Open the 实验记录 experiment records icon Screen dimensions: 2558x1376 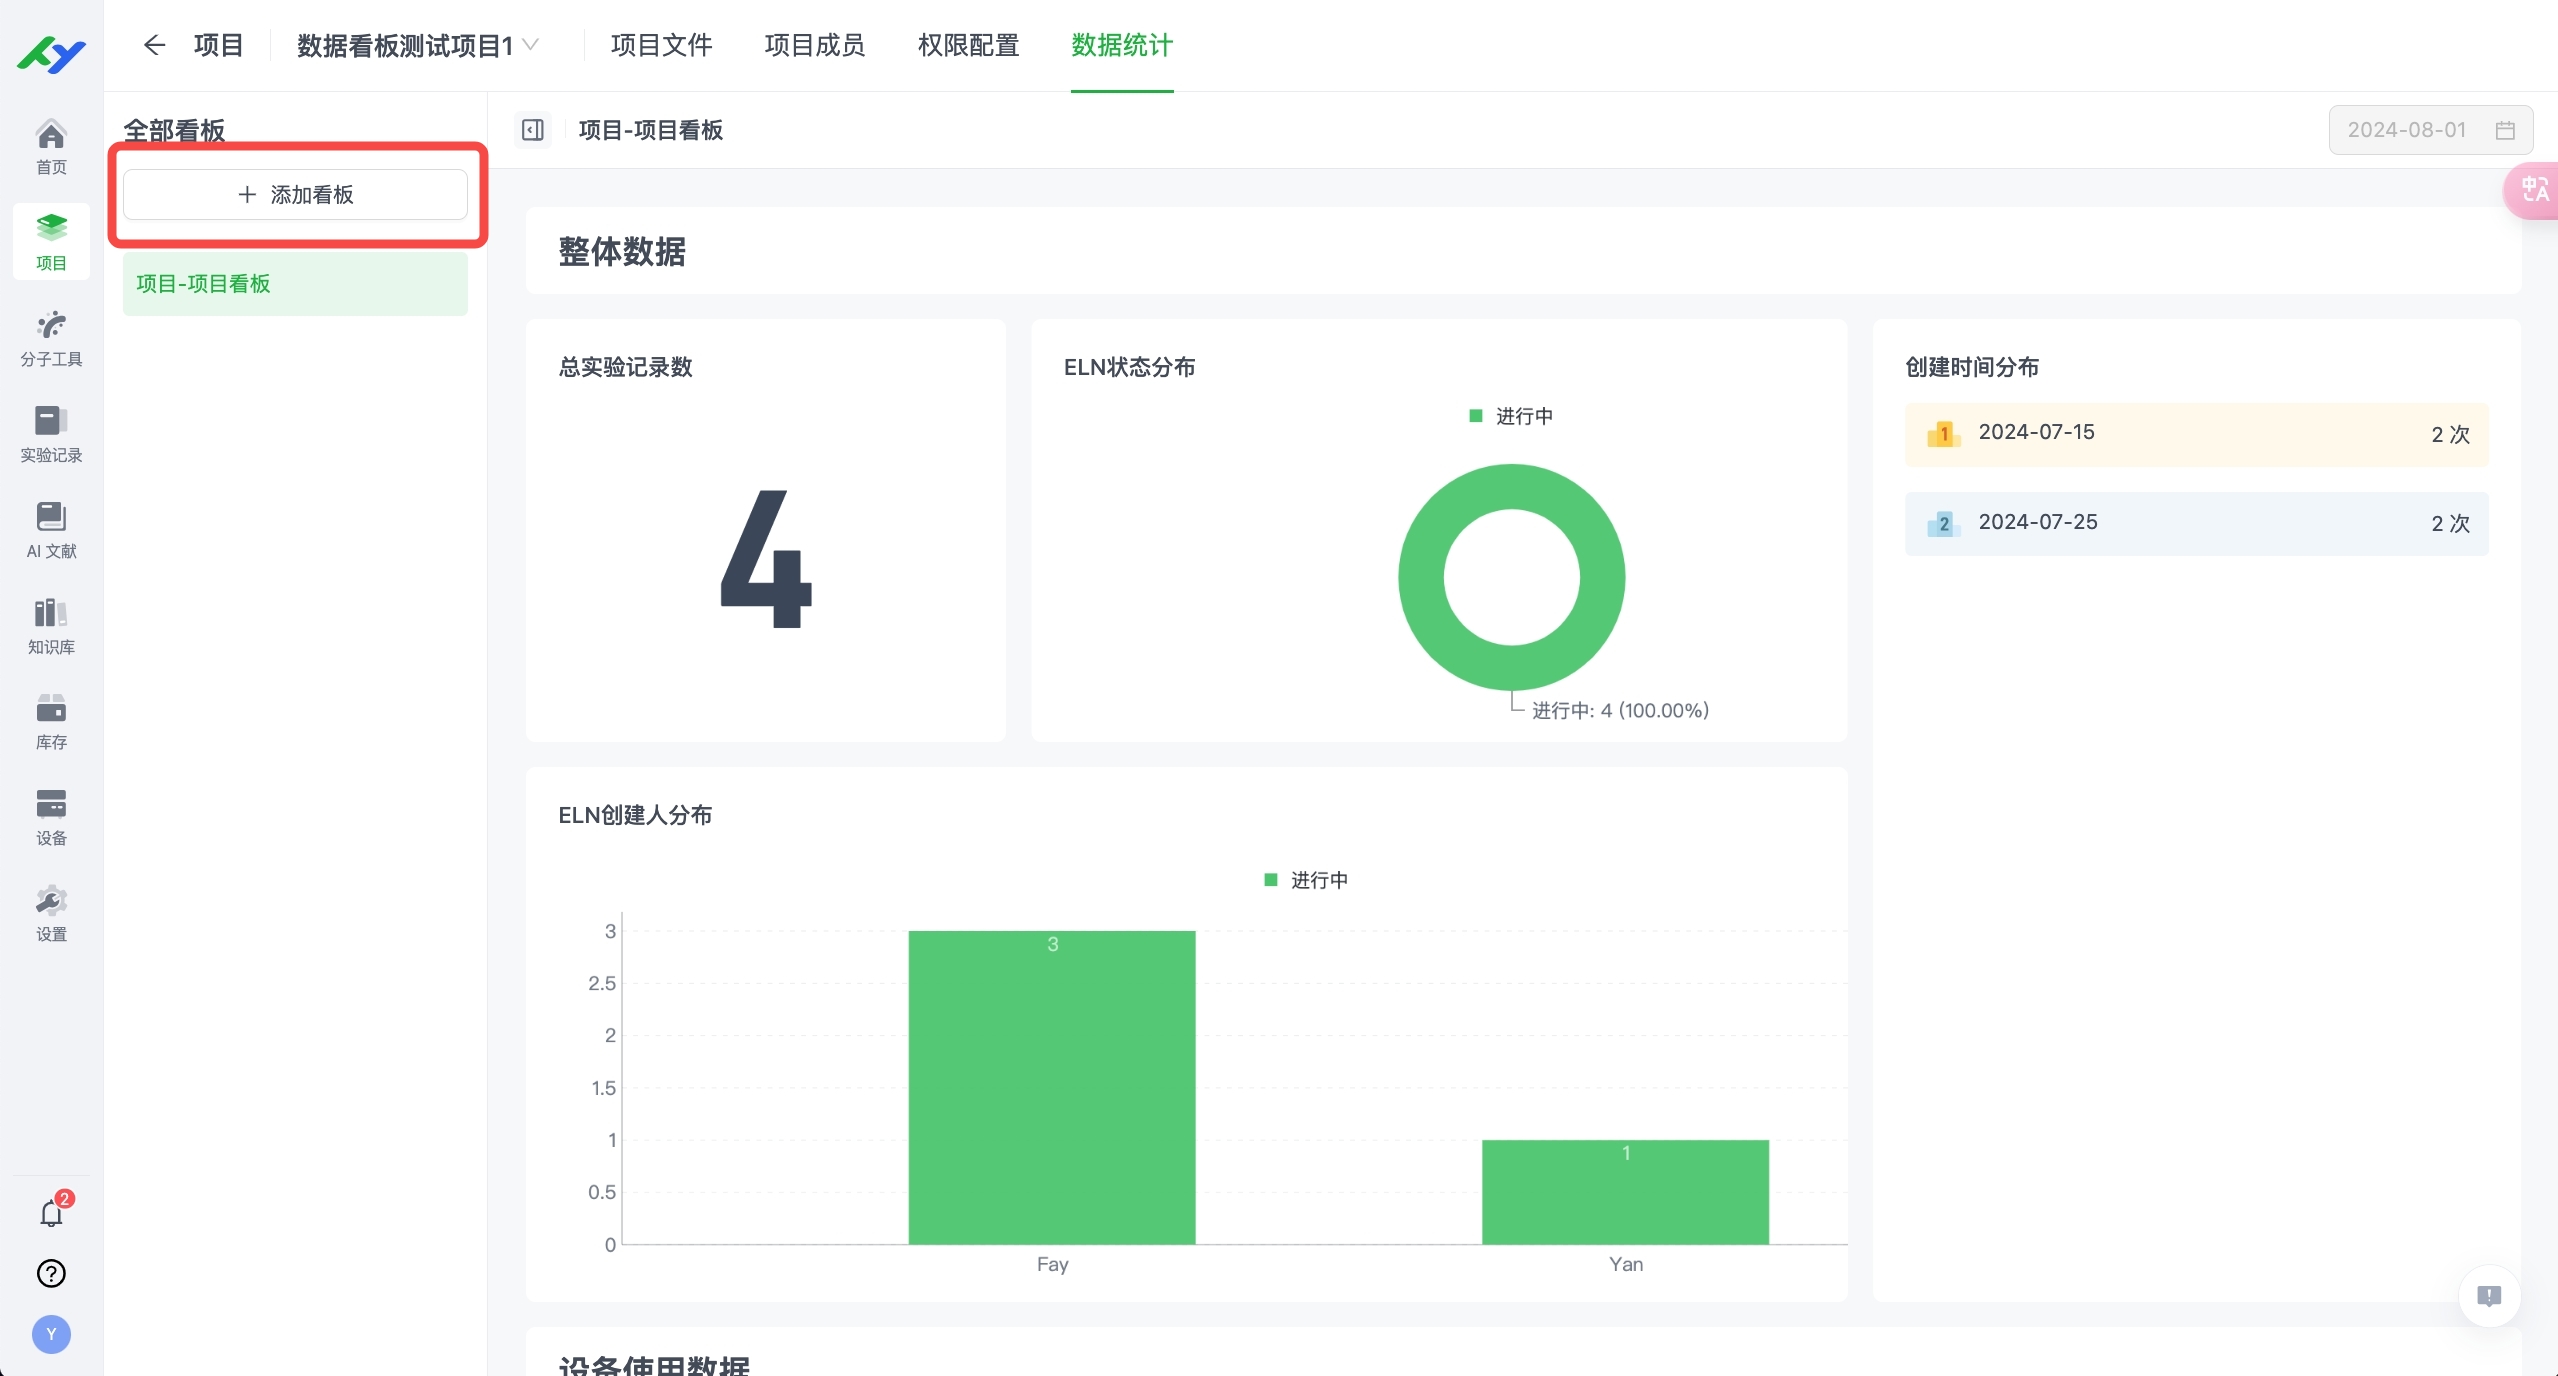[51, 433]
